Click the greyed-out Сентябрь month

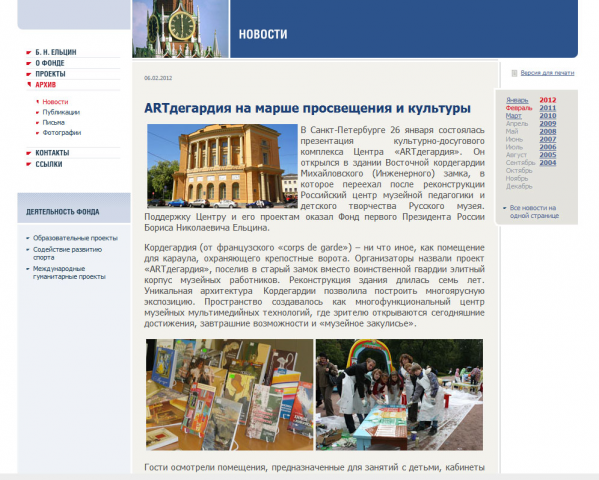click(520, 163)
